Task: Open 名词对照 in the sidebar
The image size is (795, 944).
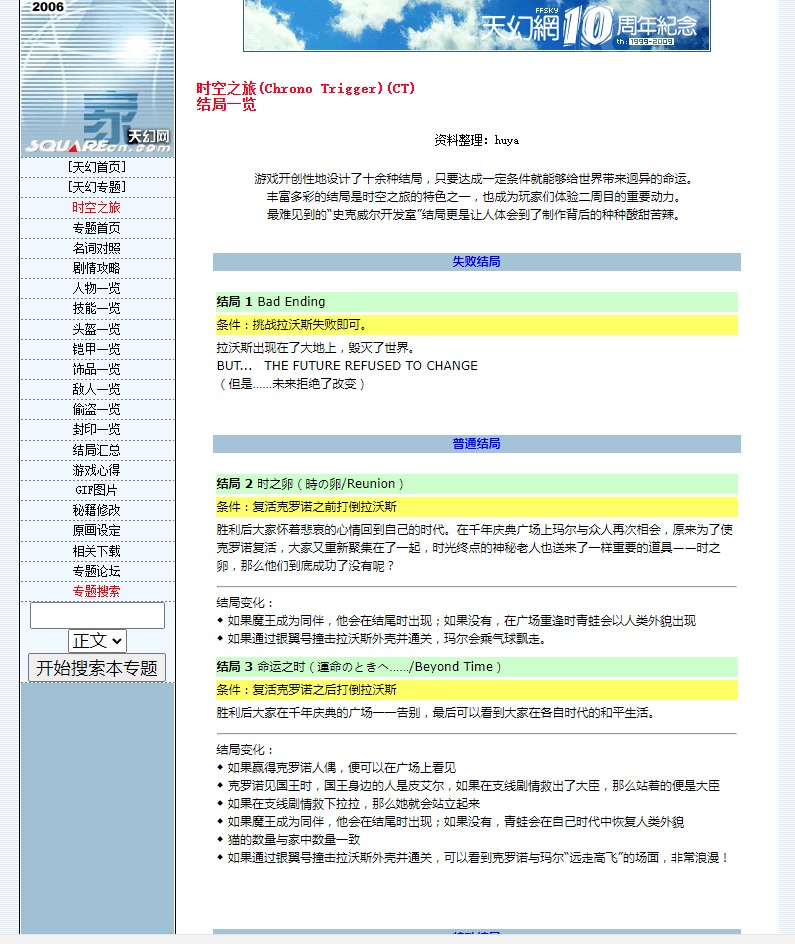Action: (x=97, y=248)
